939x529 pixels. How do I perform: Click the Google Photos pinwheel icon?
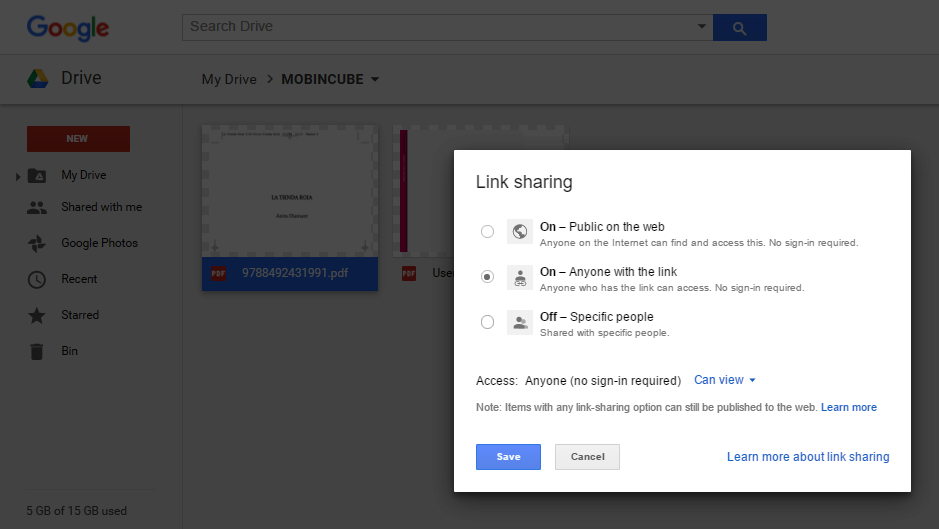pos(37,243)
